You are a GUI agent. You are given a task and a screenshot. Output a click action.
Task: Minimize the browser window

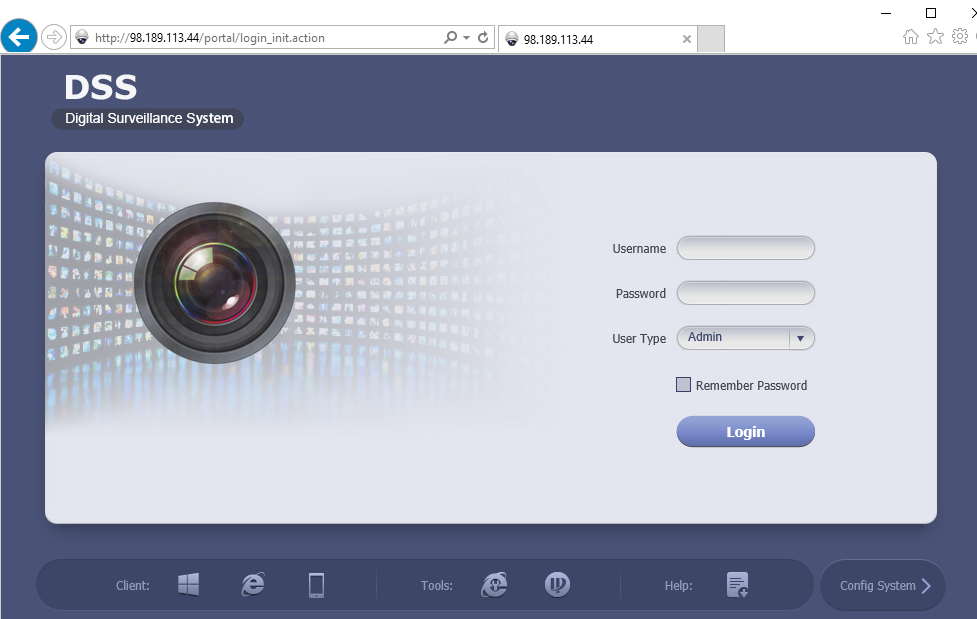pos(886,13)
